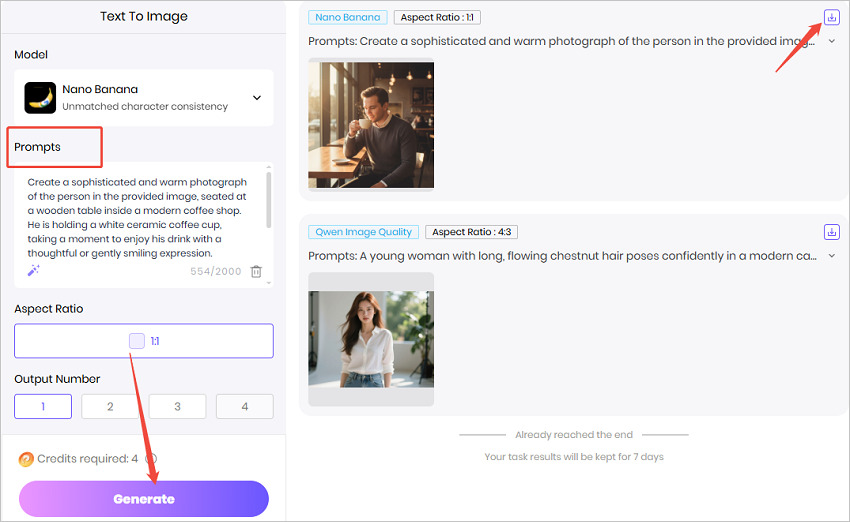Set output number to 4

point(244,406)
